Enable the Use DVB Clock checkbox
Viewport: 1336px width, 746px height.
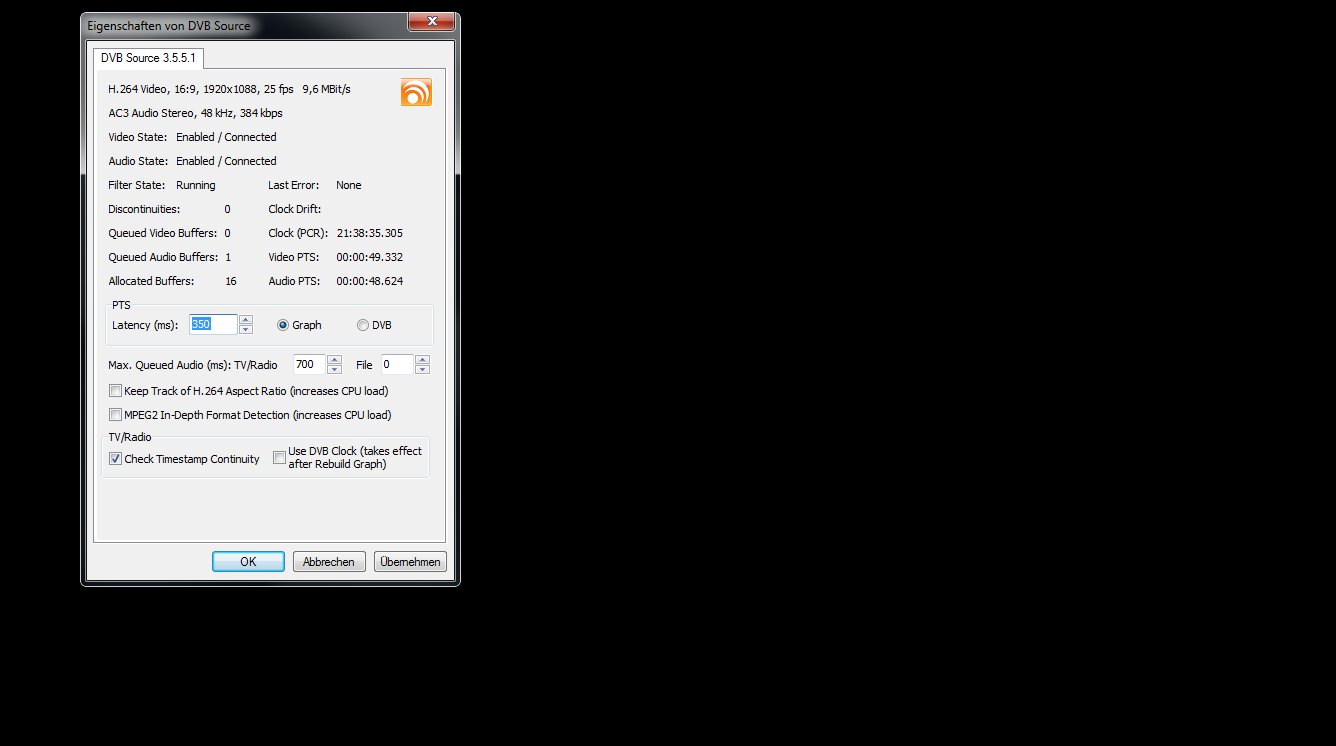[x=280, y=458]
